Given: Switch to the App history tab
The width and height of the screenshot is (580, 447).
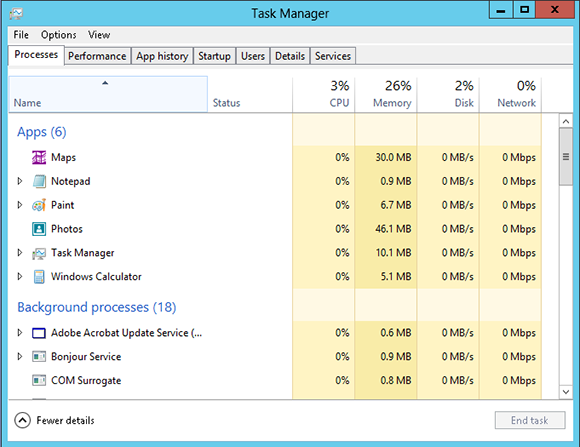Looking at the screenshot, I should click(x=162, y=56).
